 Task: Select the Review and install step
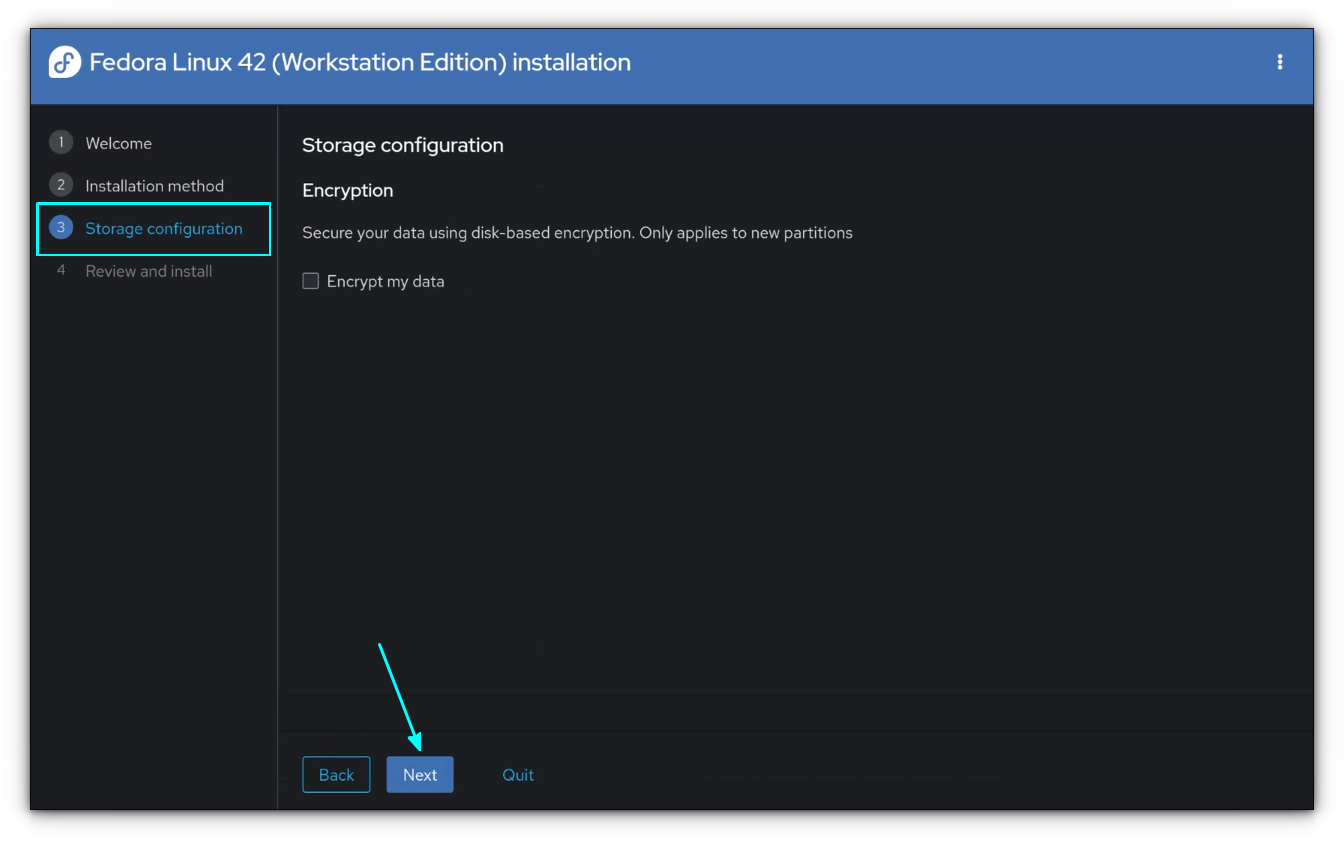pos(149,271)
